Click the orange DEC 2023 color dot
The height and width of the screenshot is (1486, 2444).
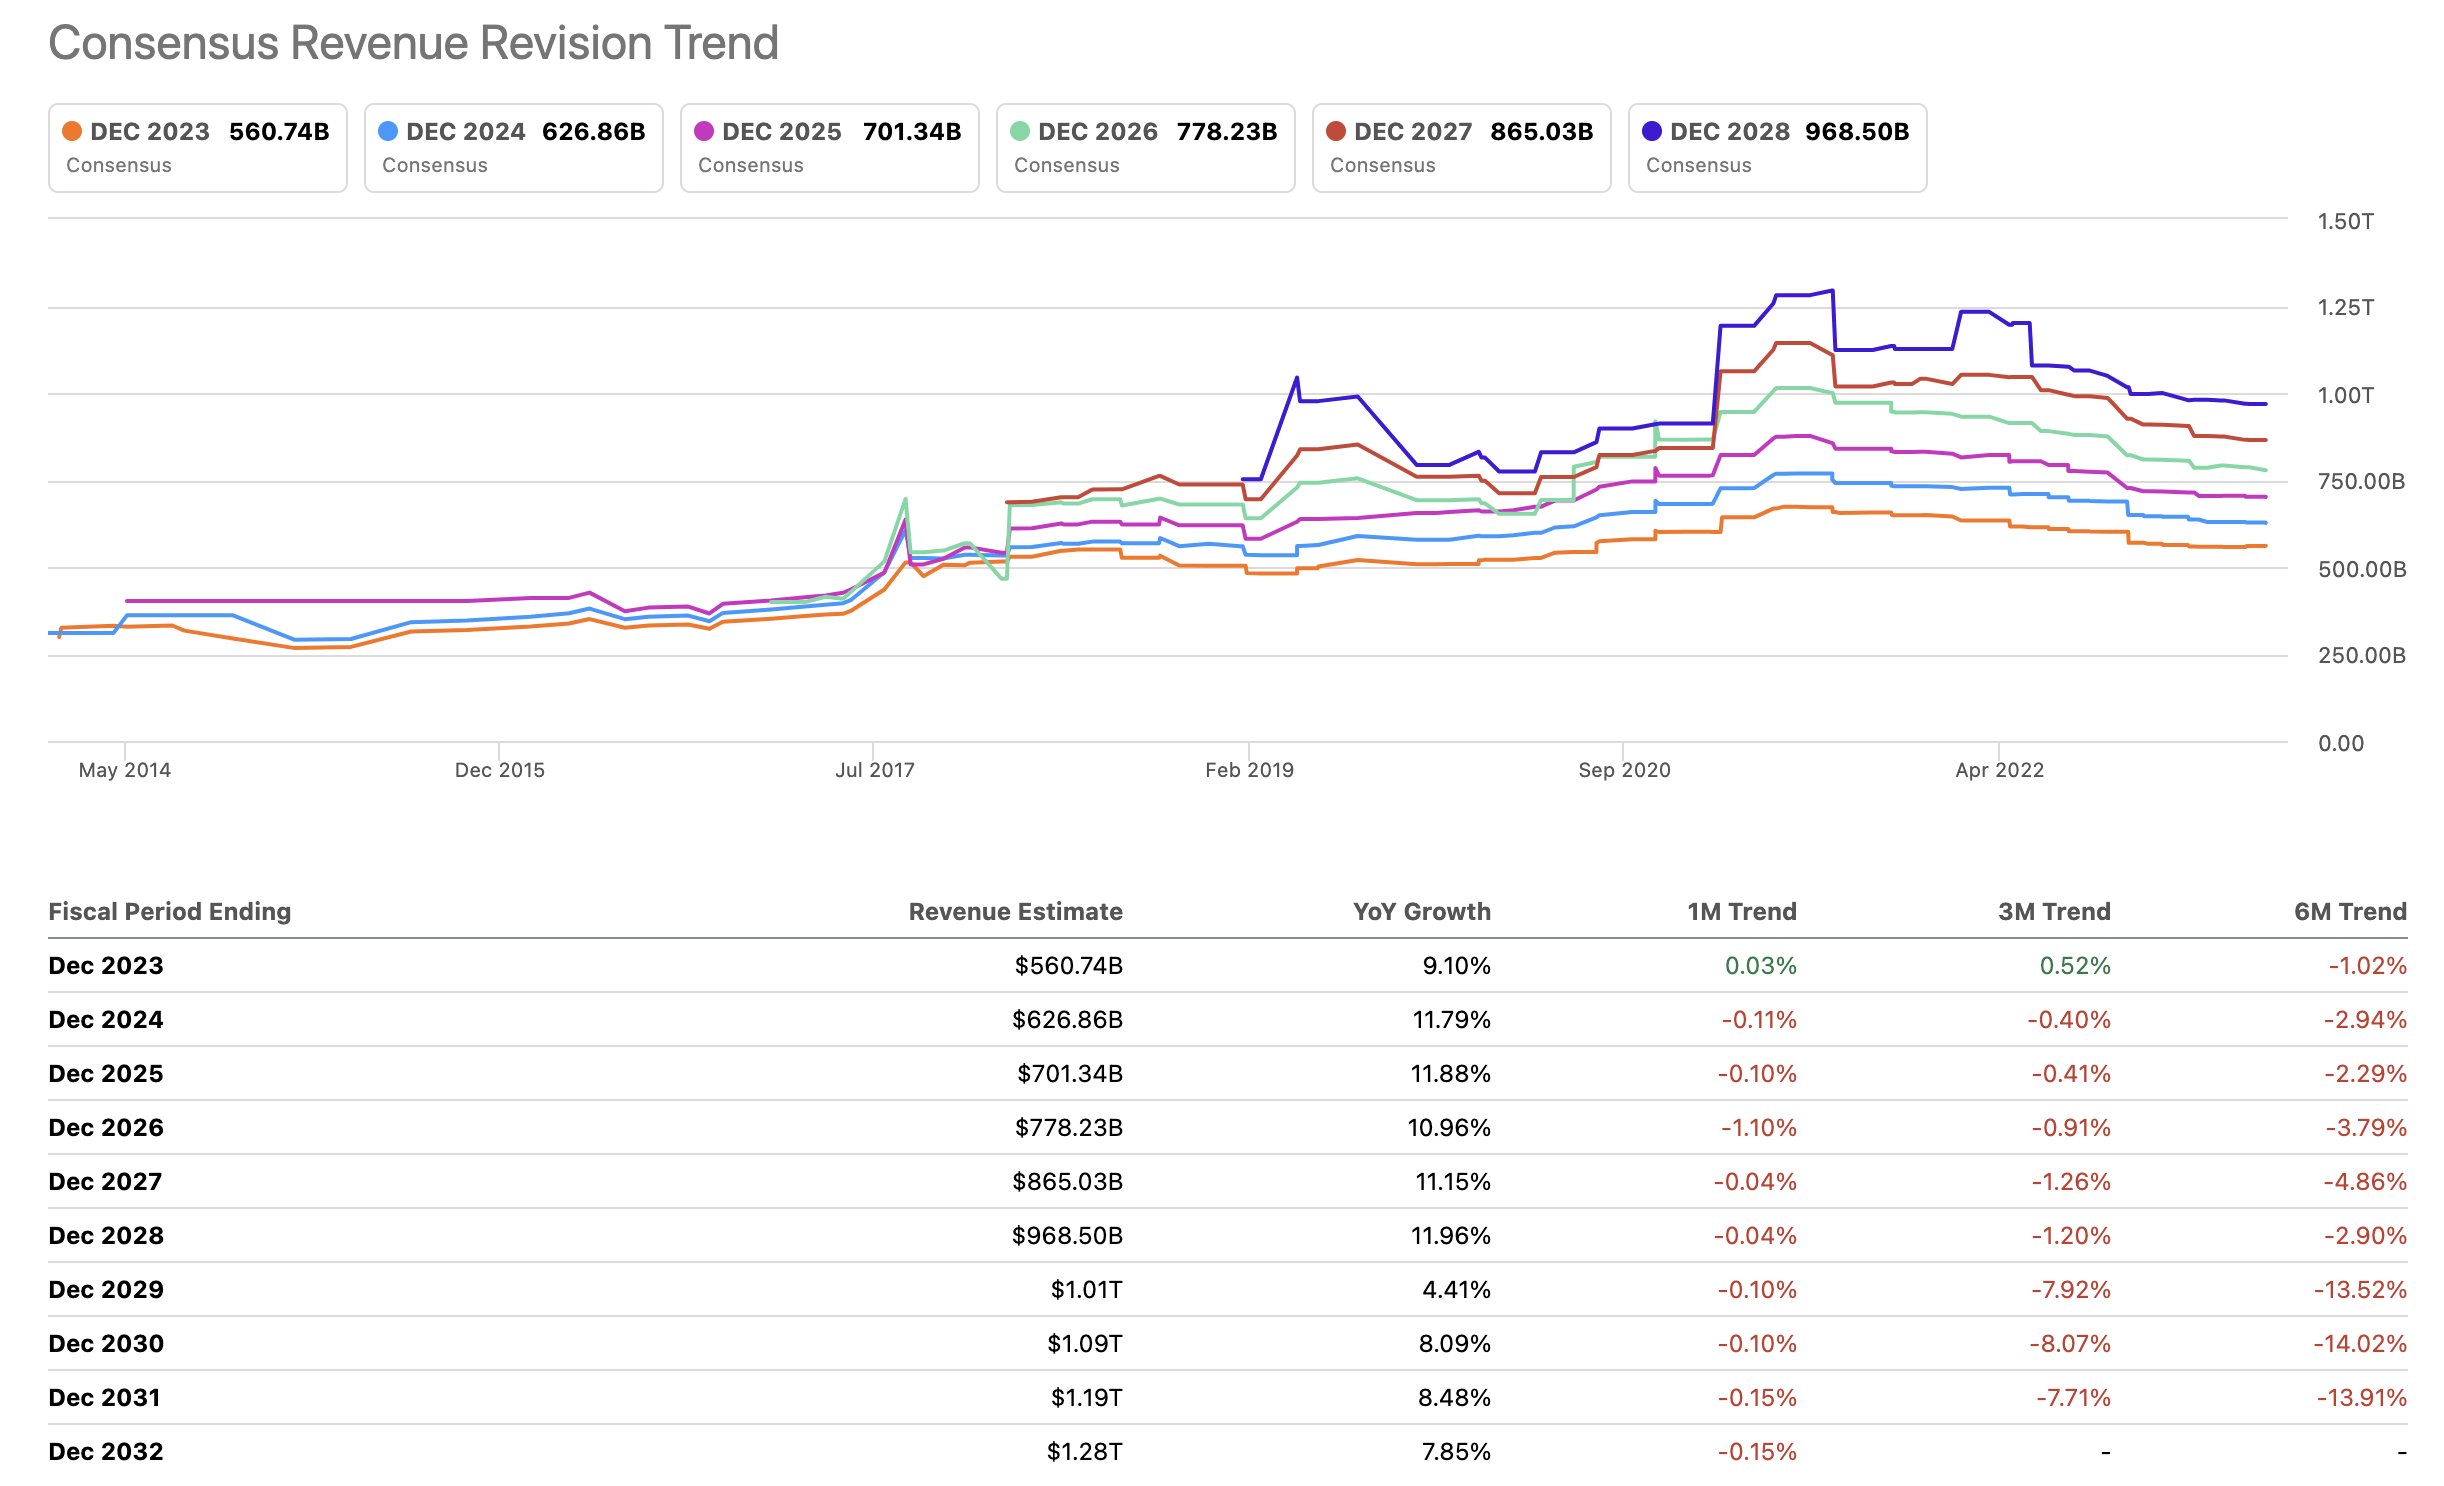pos(72,131)
